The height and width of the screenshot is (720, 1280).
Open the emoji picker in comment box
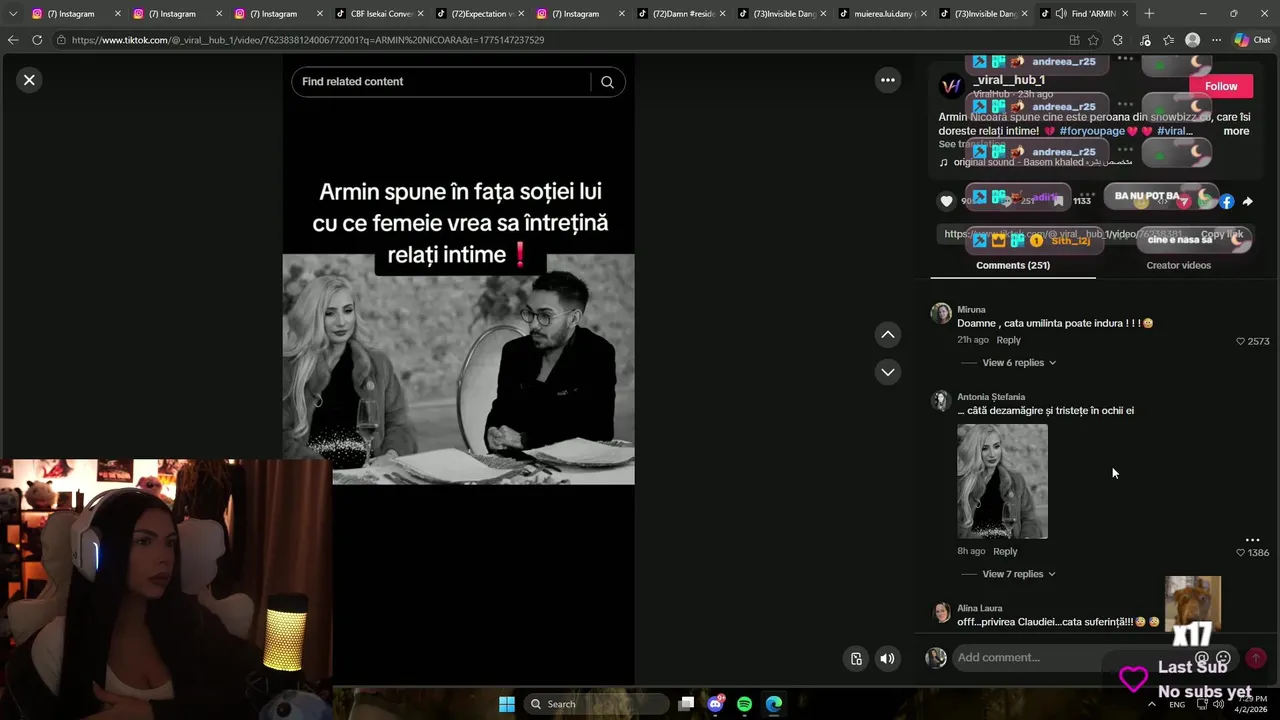(1223, 658)
